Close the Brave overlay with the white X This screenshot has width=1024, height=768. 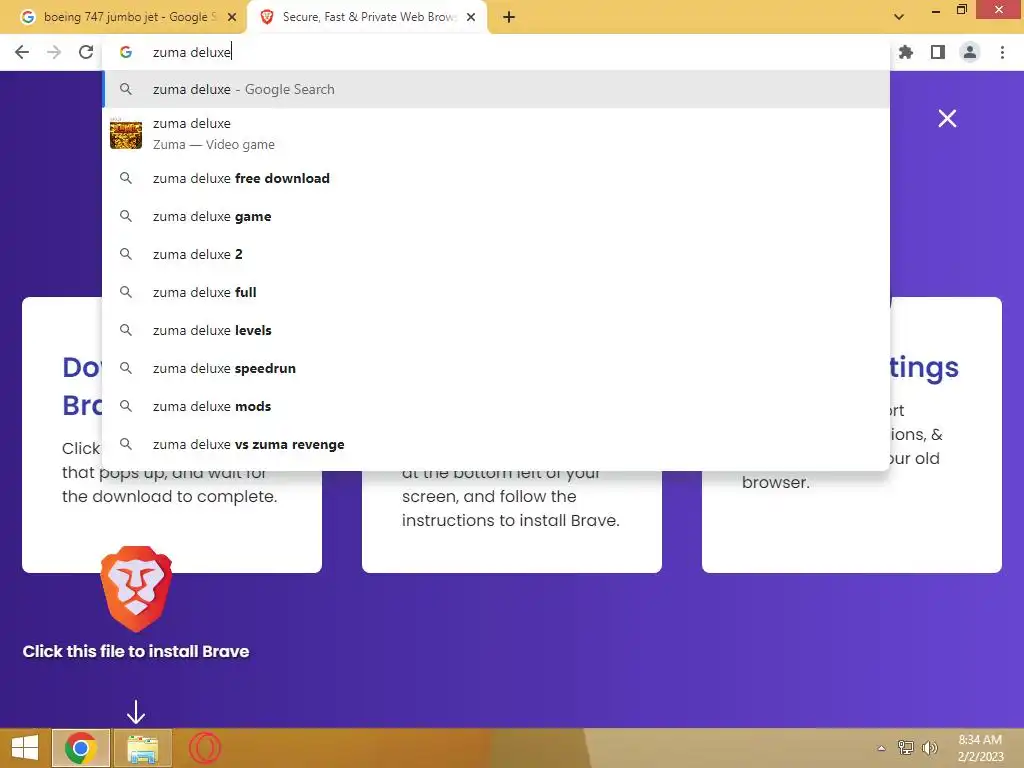tap(947, 118)
